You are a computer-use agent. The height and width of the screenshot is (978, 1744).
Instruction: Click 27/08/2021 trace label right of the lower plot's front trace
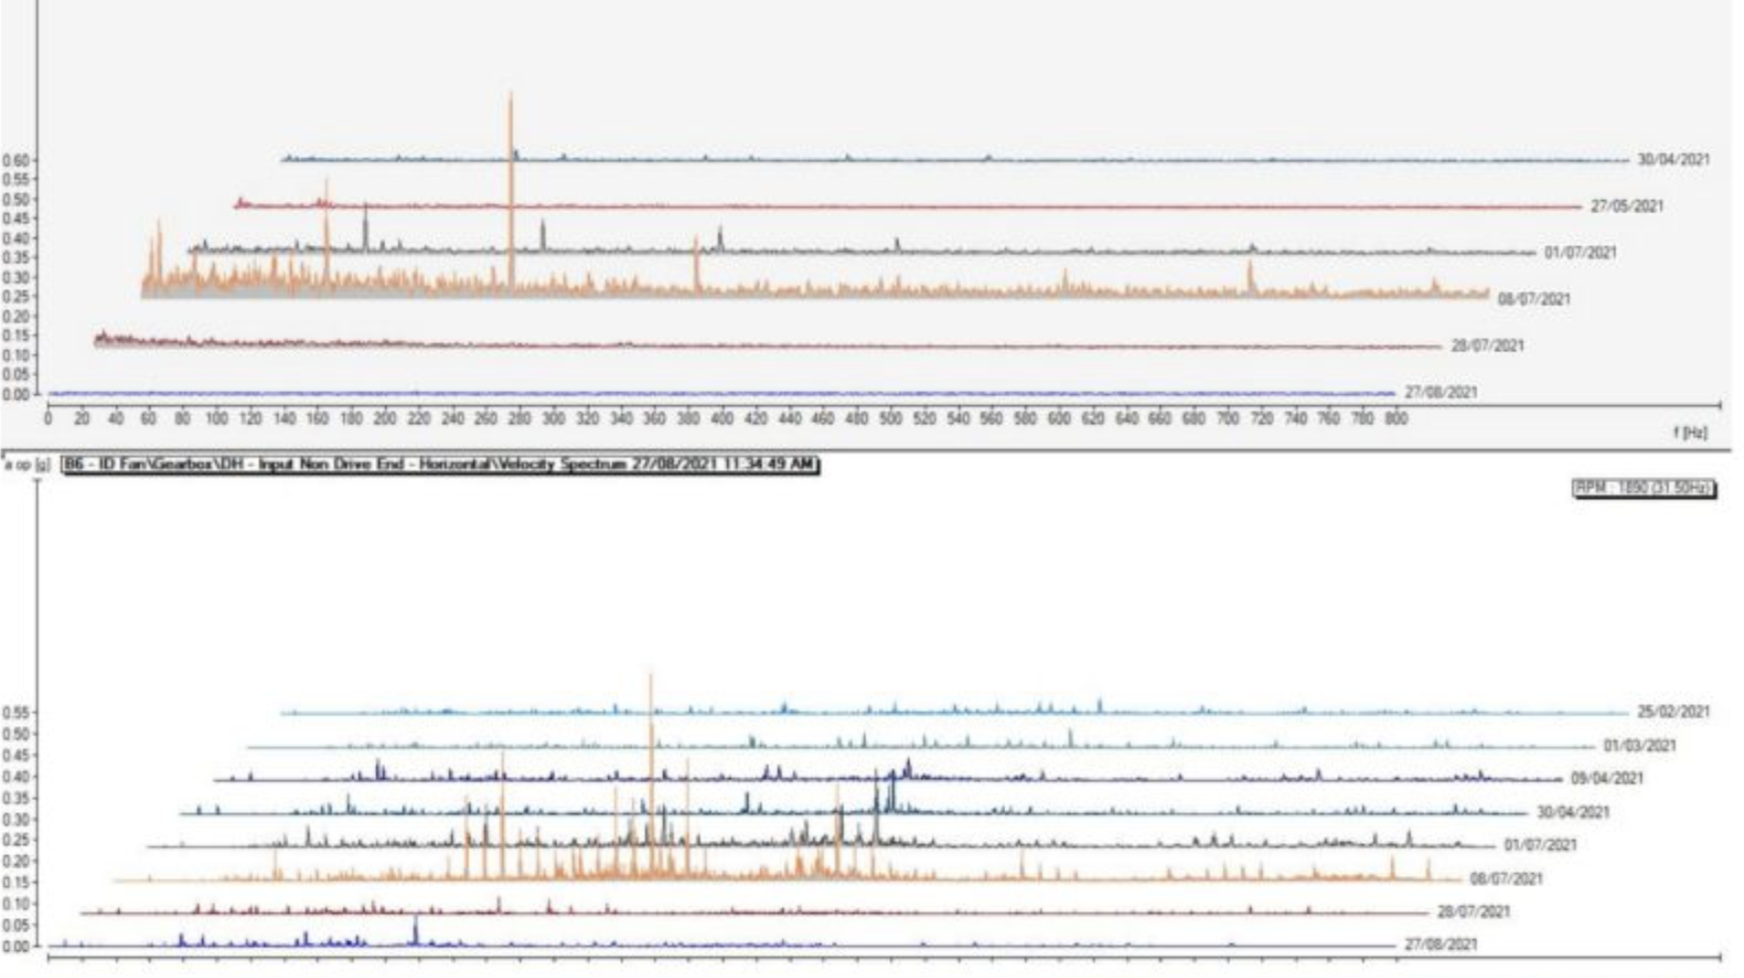click(x=1441, y=944)
